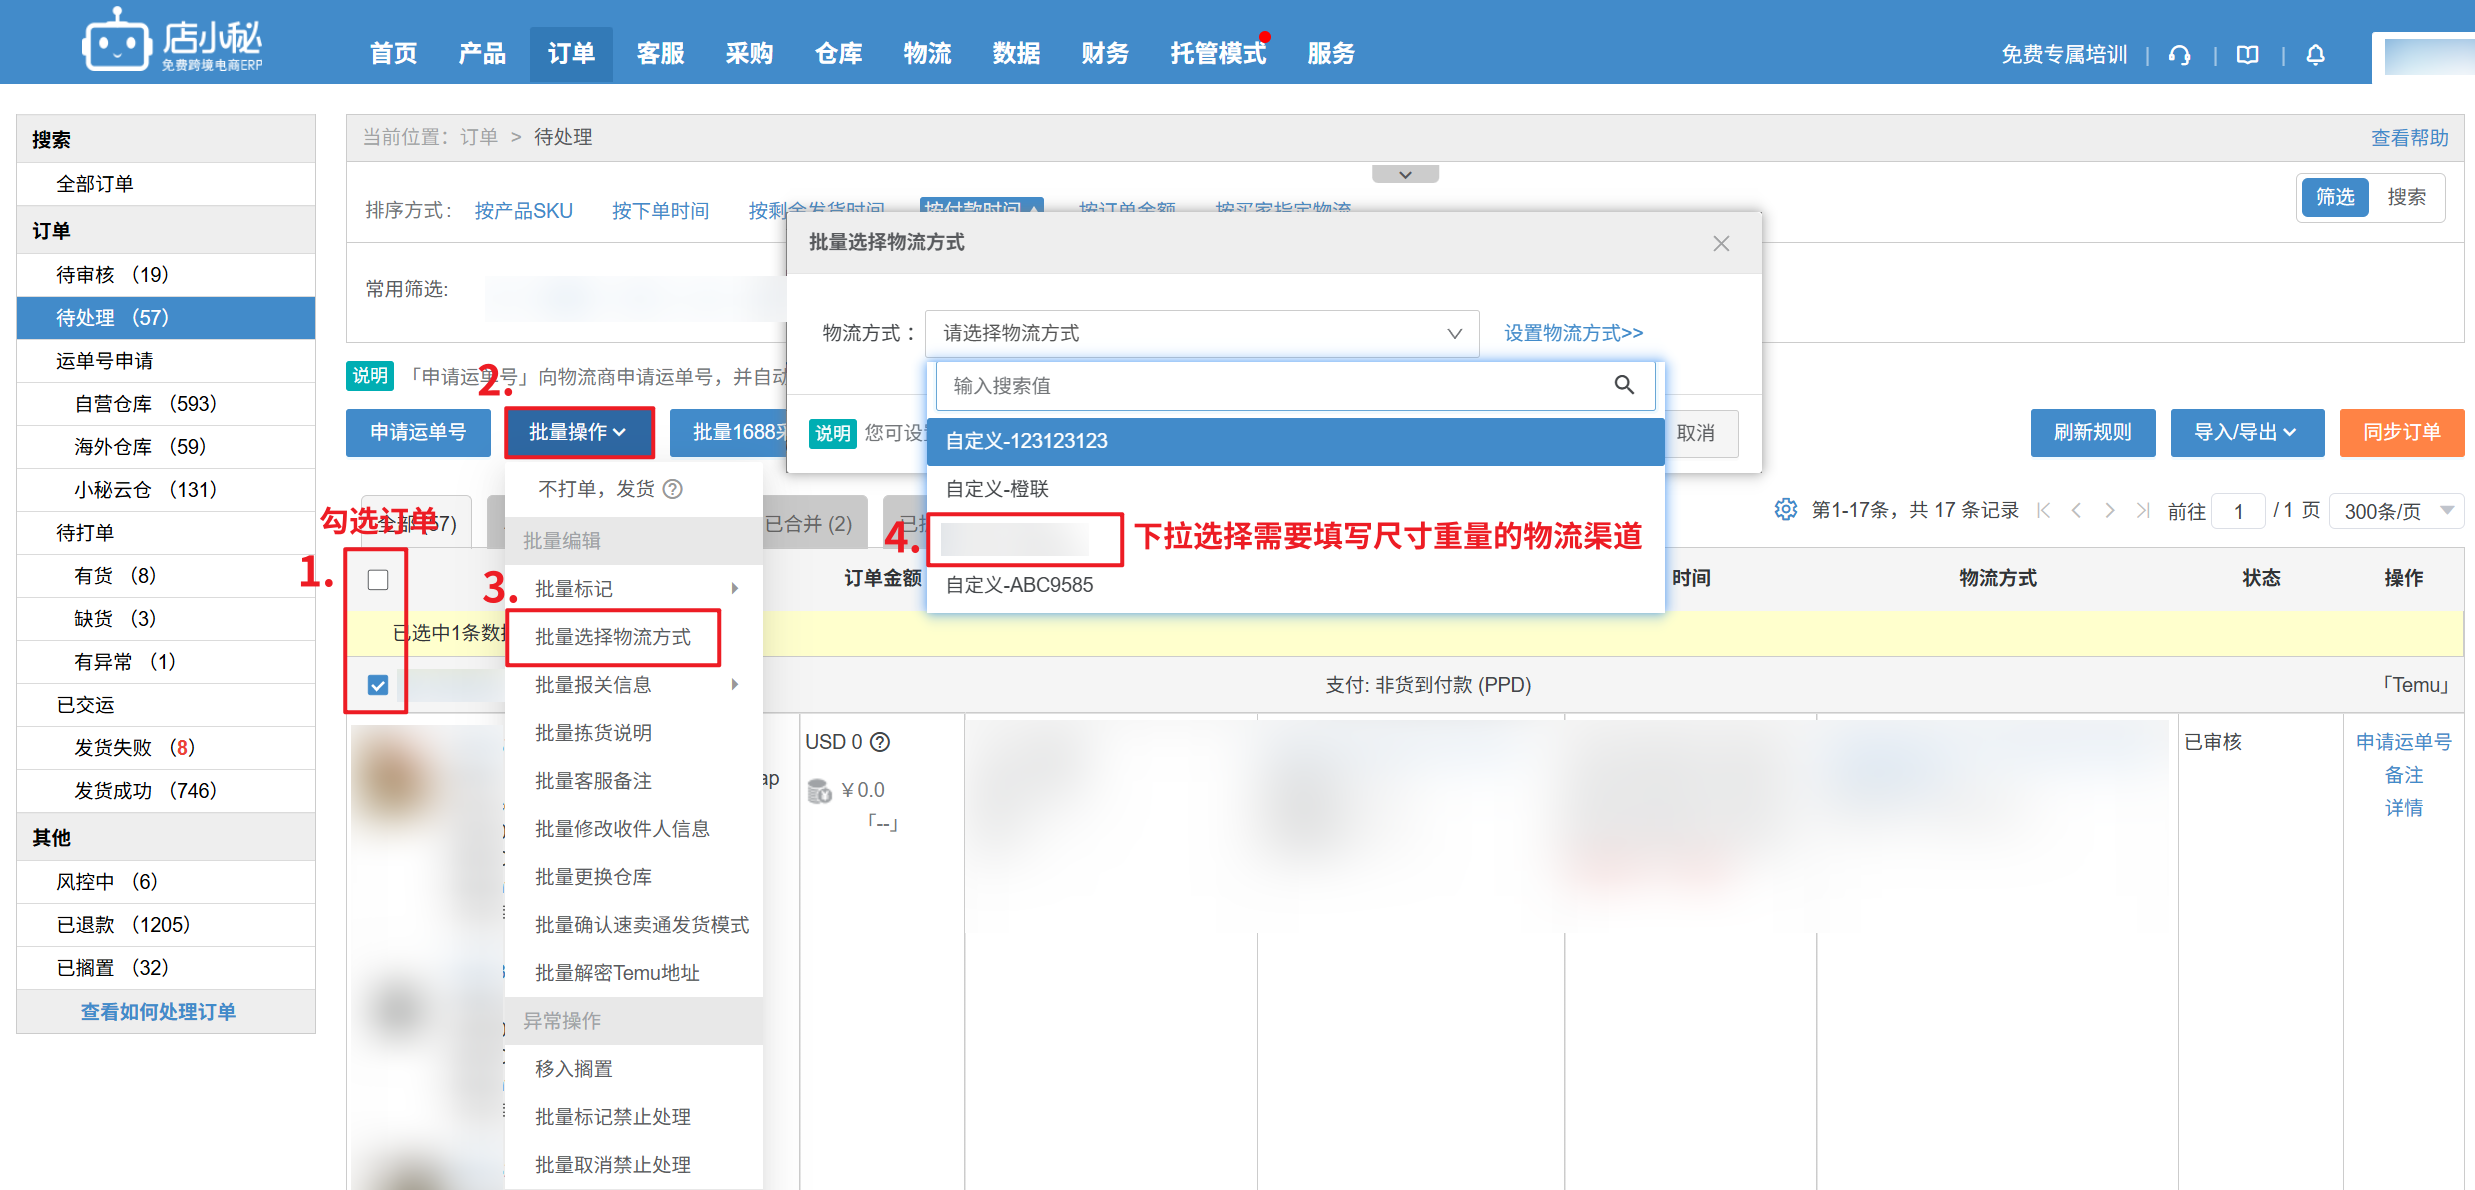Click the coin stack cost icon

[x=819, y=791]
